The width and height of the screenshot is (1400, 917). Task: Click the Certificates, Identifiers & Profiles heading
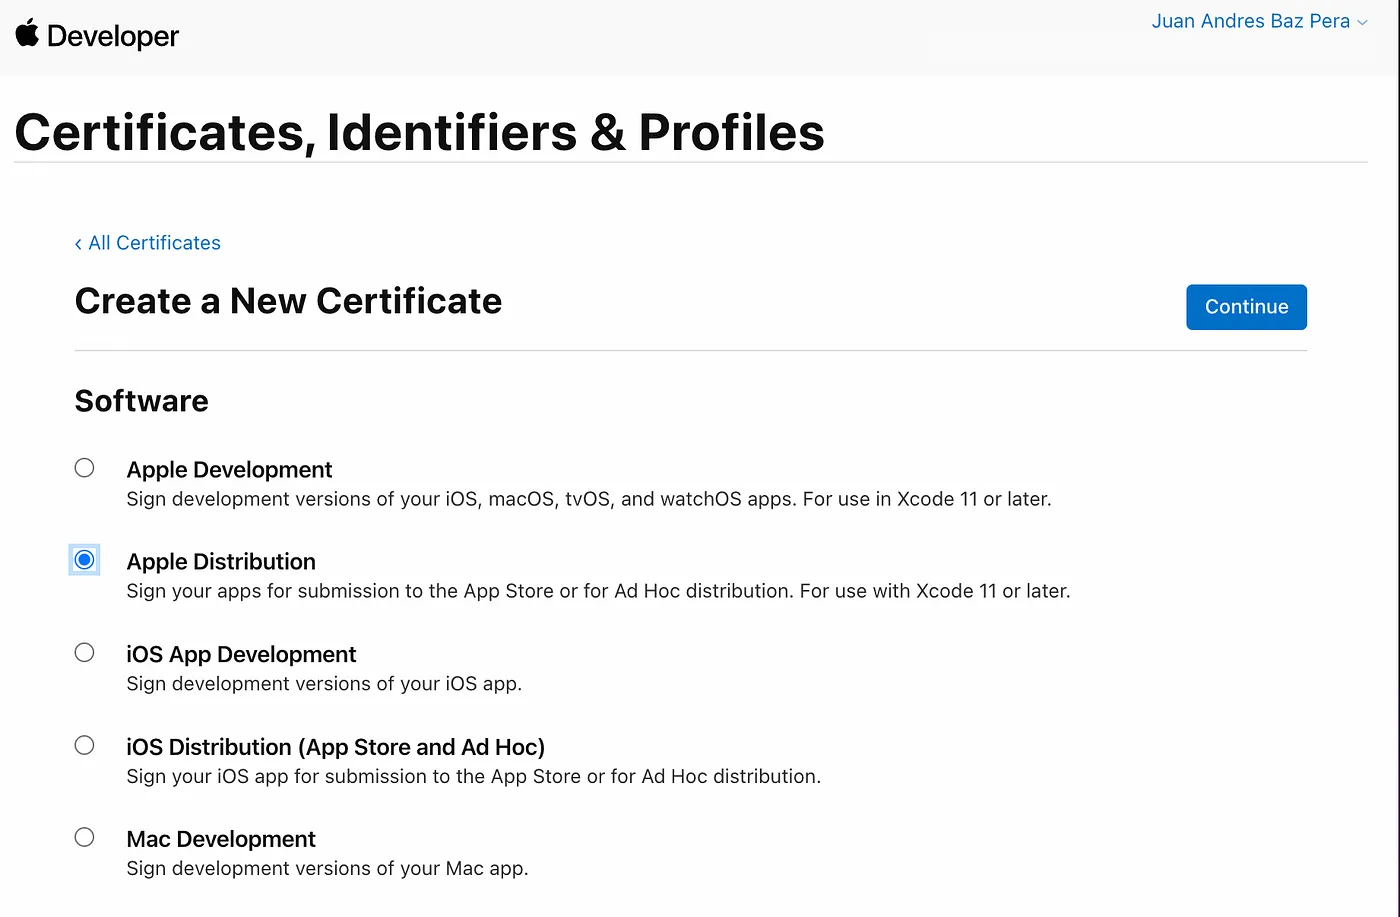[420, 132]
